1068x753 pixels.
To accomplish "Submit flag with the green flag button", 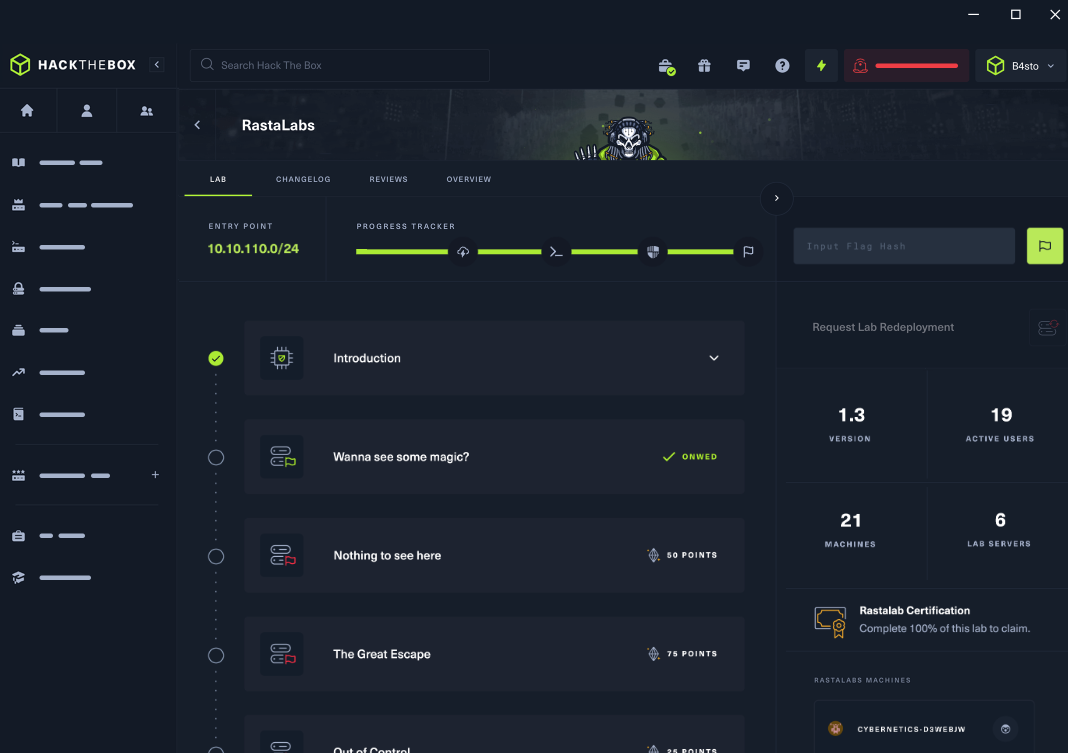I will pyautogui.click(x=1045, y=246).
